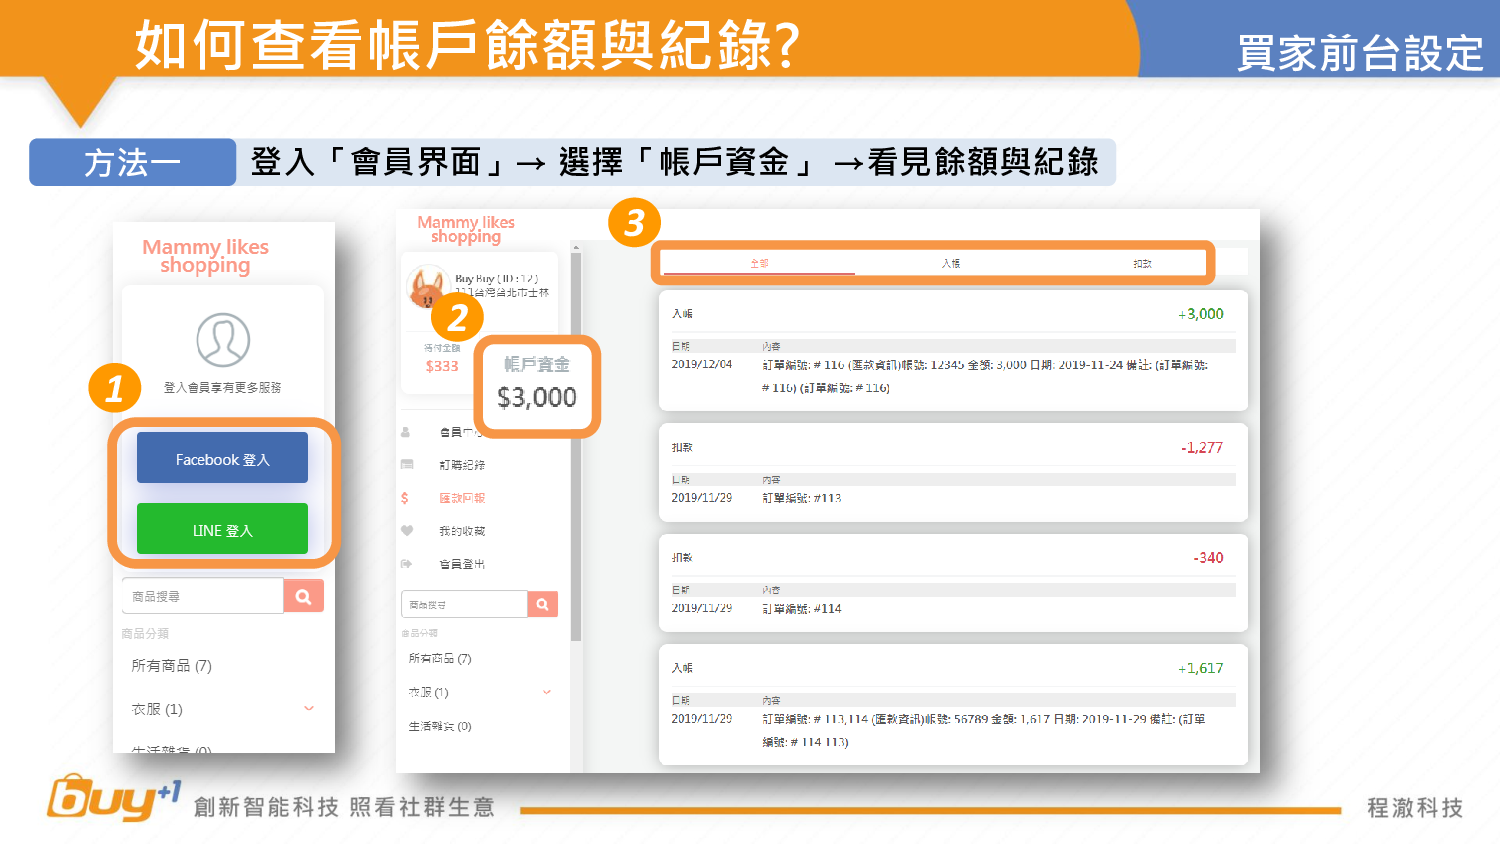
Task: Open the 帳戶資金 $3,000 balance
Action: tap(537, 386)
